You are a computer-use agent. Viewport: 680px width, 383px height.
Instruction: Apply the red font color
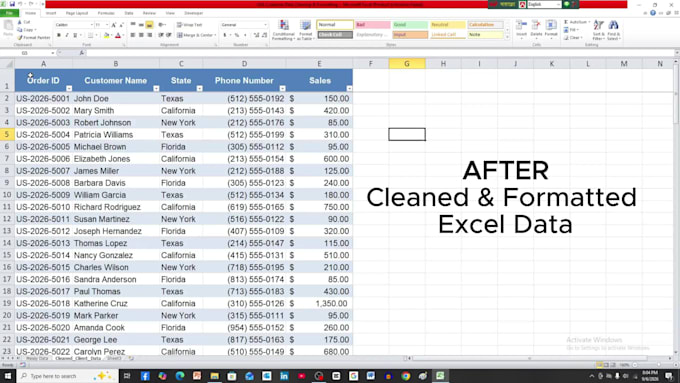tap(118, 35)
